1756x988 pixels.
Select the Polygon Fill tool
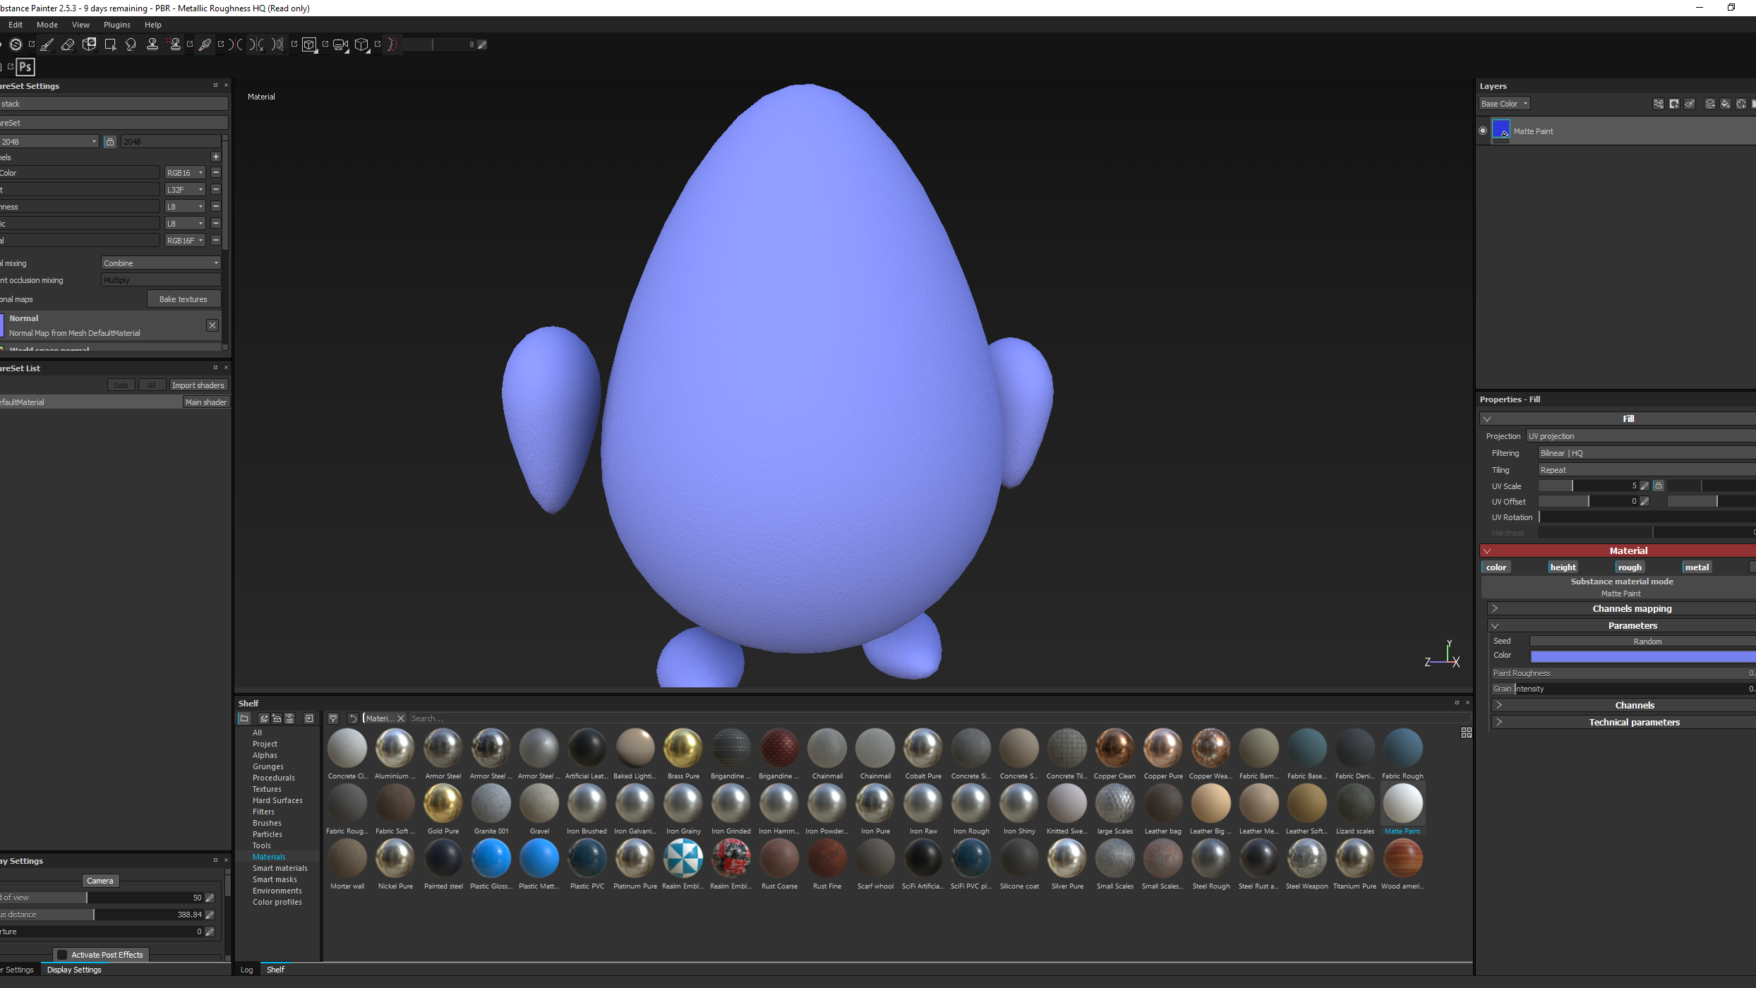[x=110, y=44]
